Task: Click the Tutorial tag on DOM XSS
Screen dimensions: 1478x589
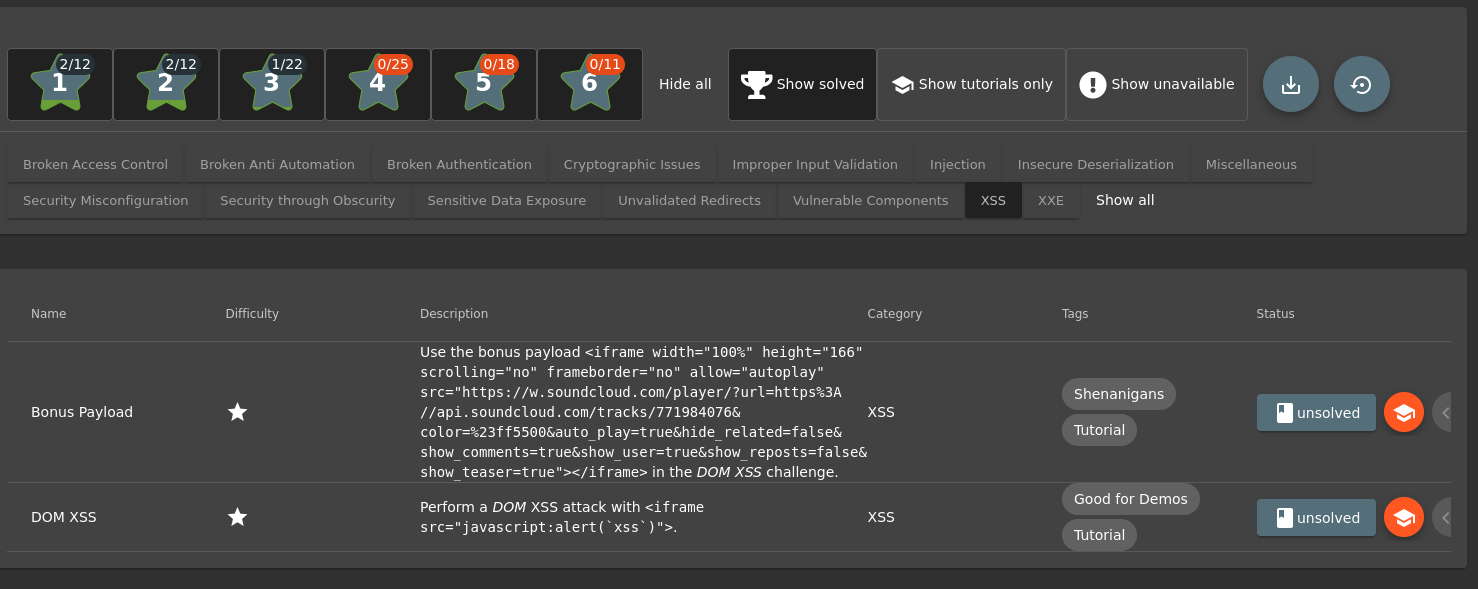Action: (x=1099, y=535)
